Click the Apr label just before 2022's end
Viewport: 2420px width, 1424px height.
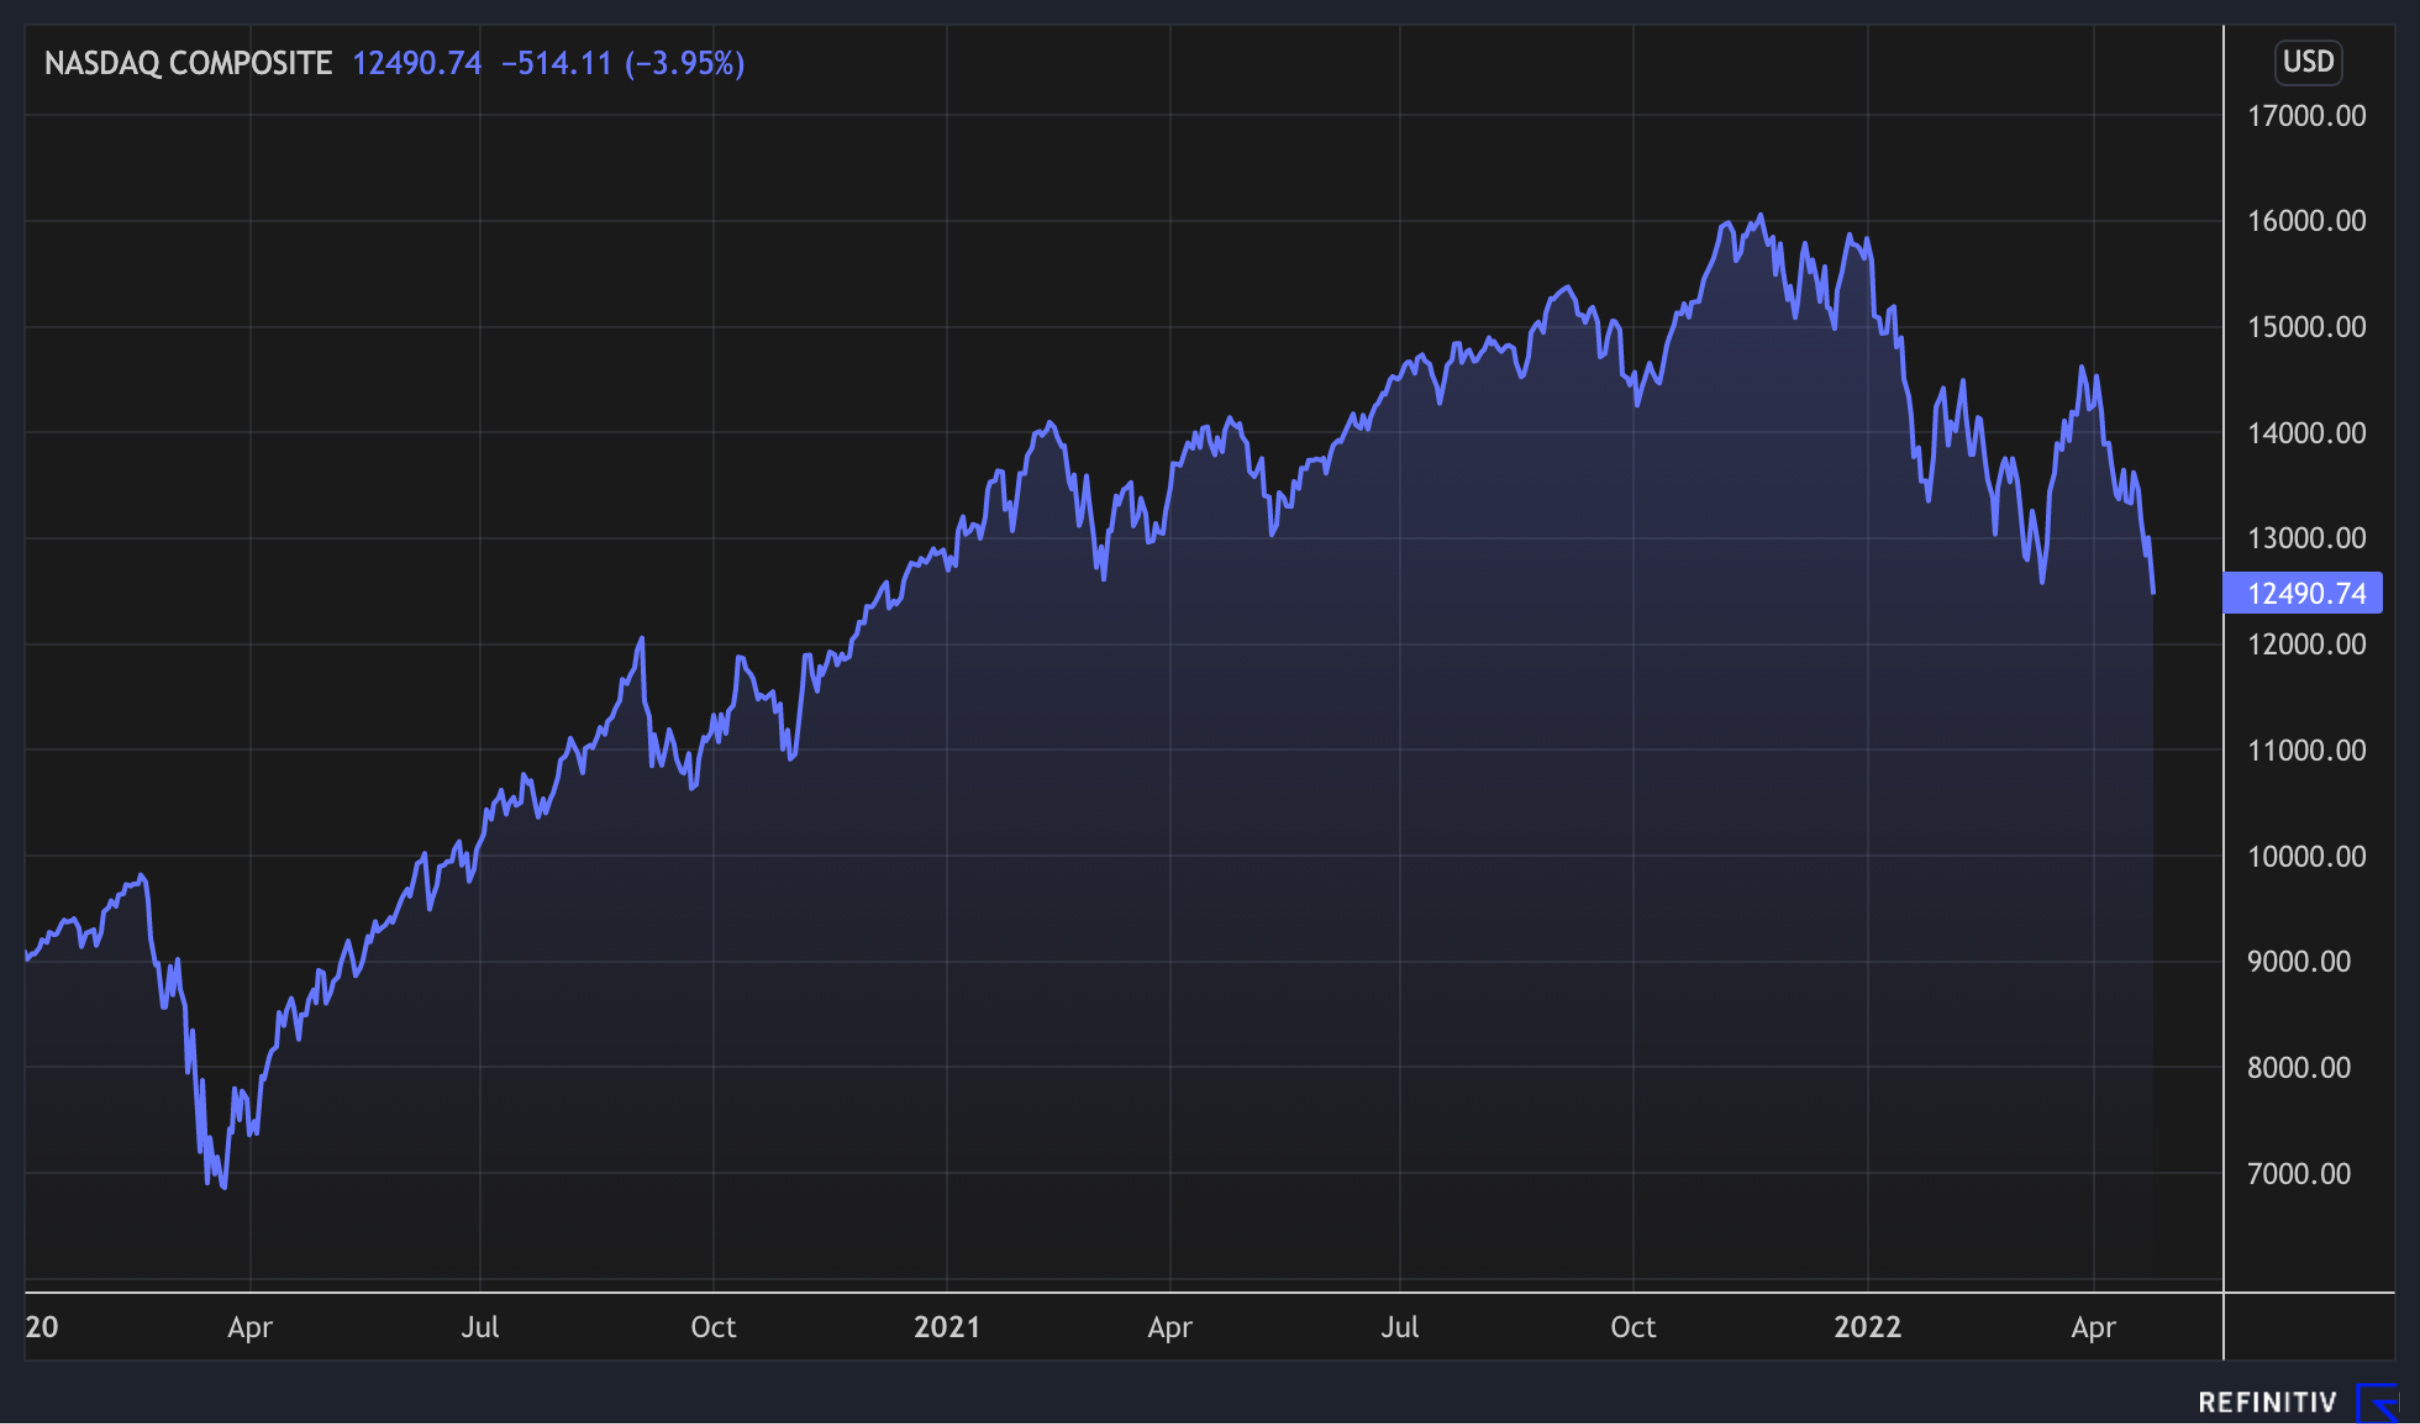[2093, 1328]
